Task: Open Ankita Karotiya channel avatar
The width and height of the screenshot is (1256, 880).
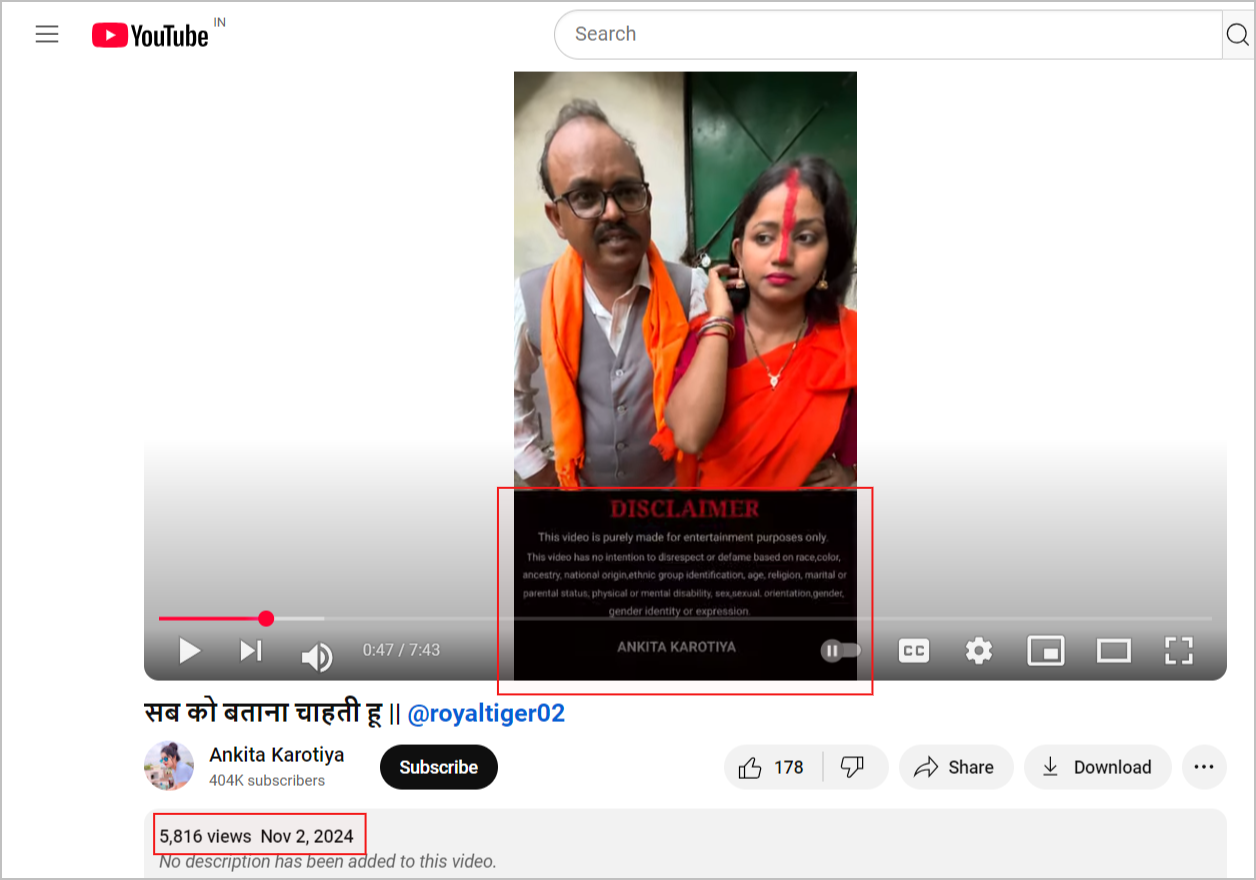Action: pos(169,766)
